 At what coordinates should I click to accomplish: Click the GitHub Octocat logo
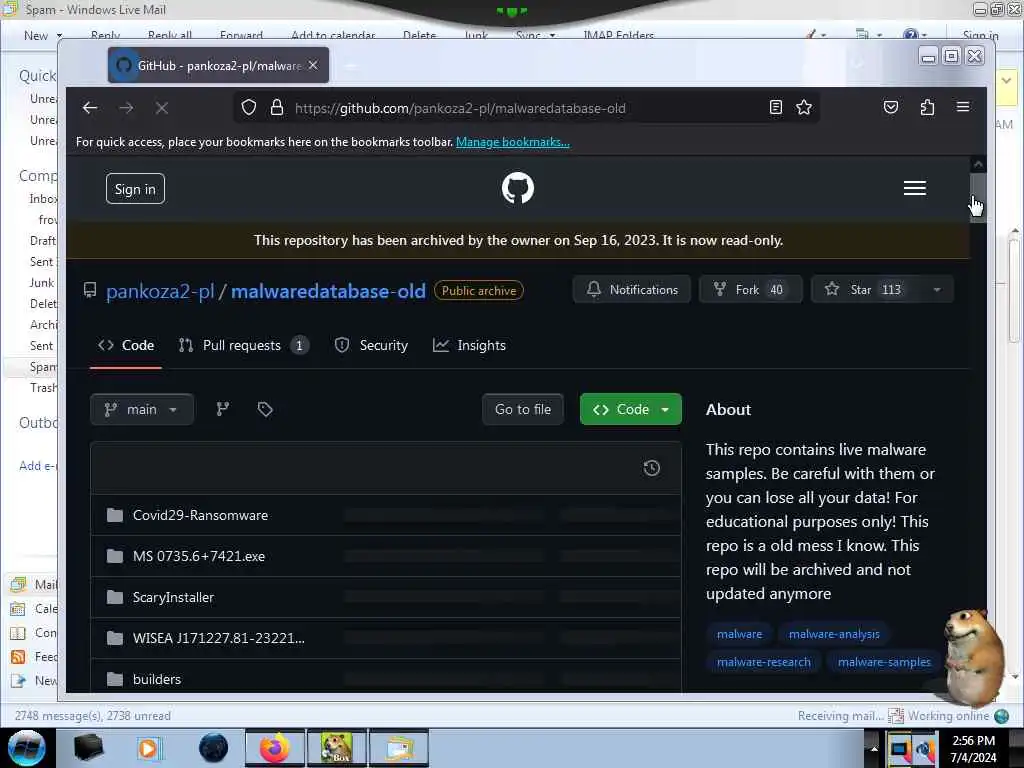point(518,188)
